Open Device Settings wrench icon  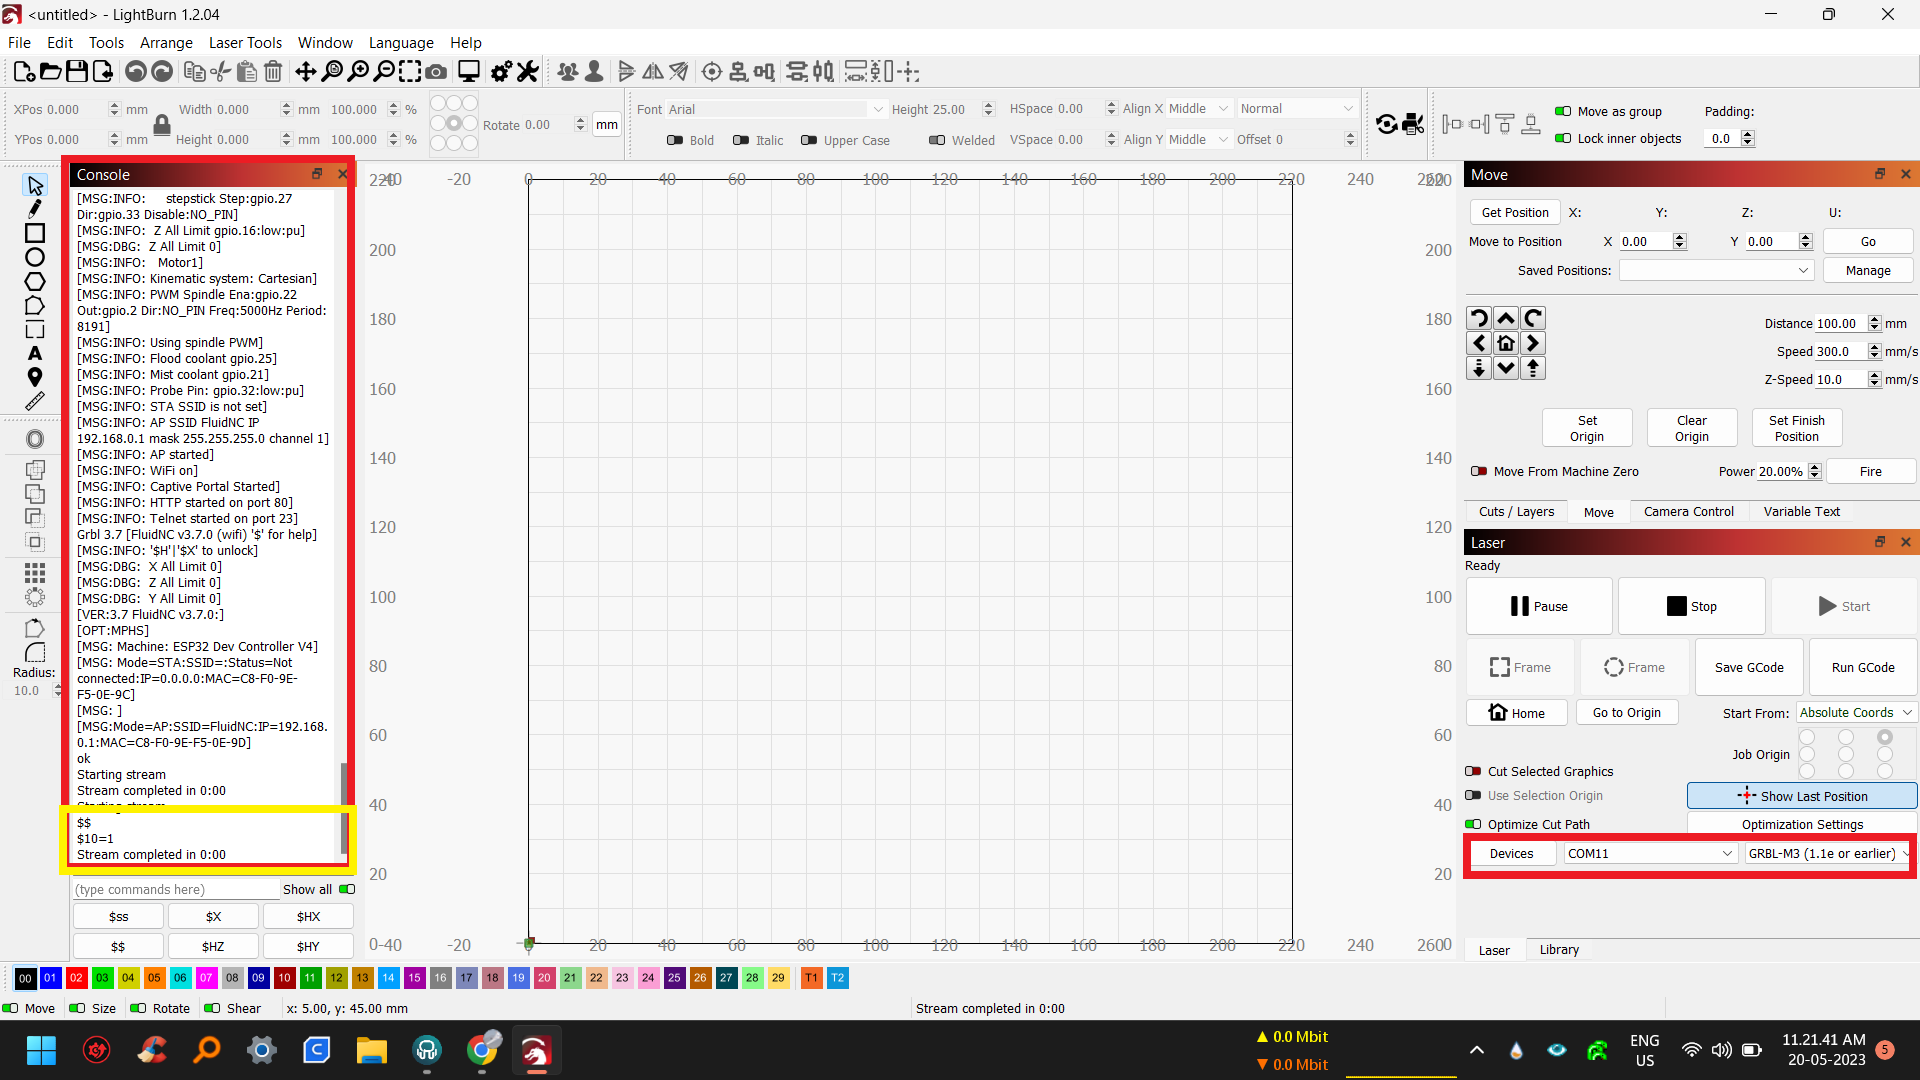[528, 72]
